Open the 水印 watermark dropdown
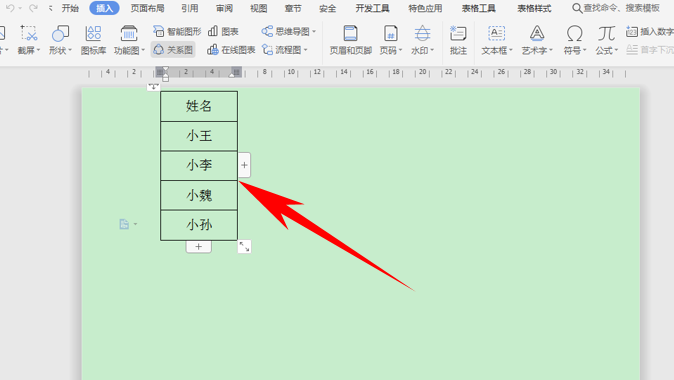 point(423,40)
